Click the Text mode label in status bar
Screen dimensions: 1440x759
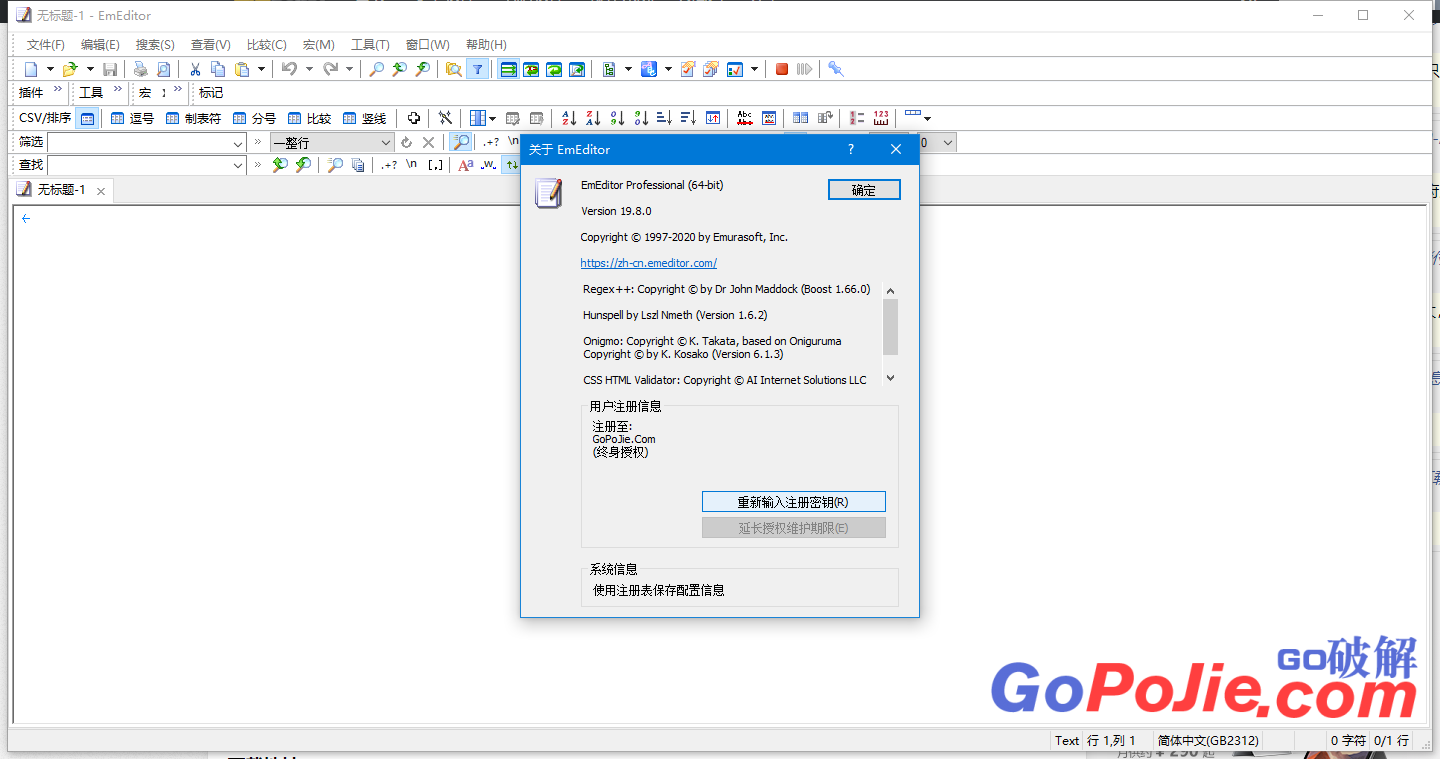[x=1067, y=741]
